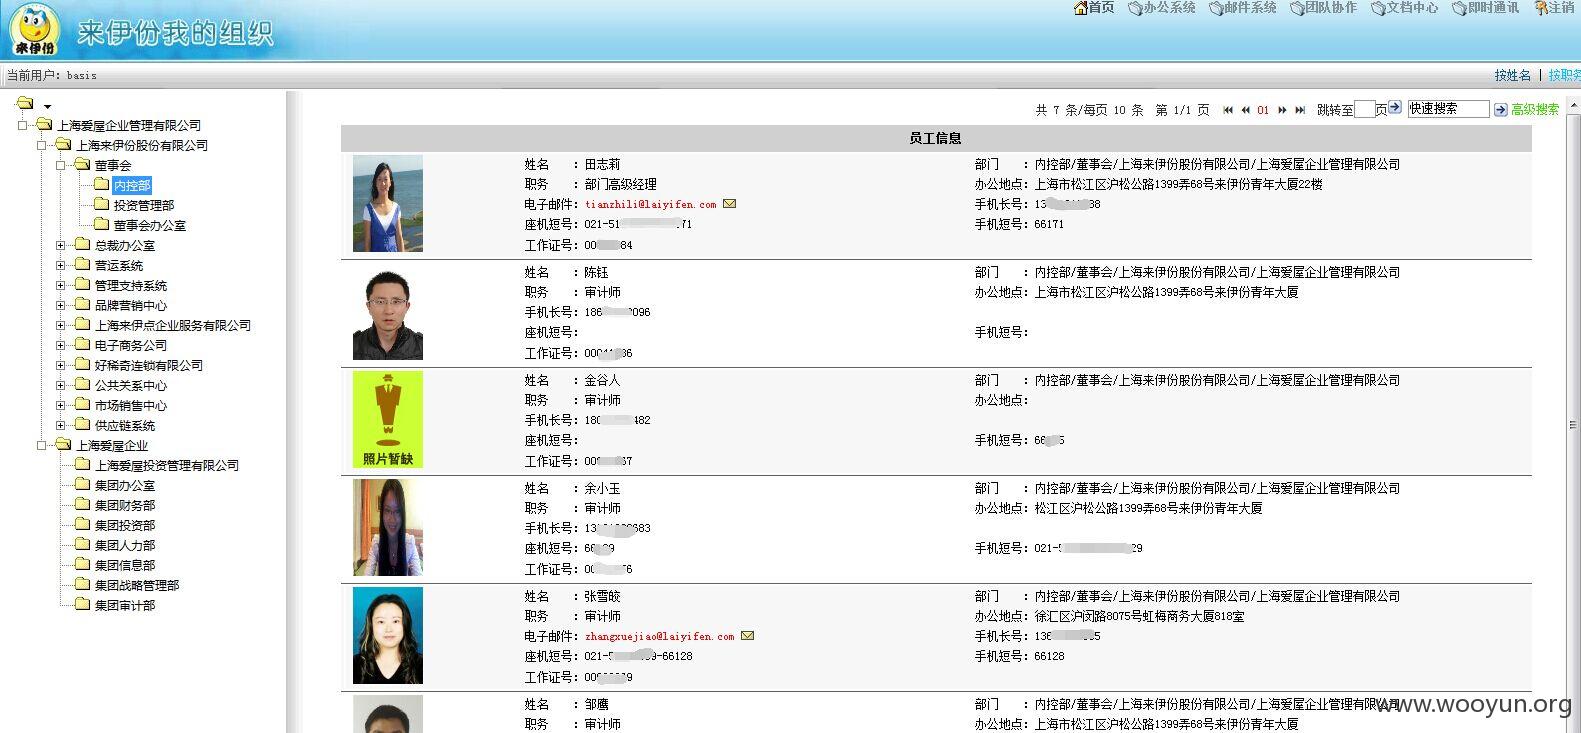Select 集团财务部 in the tree
This screenshot has width=1581, height=733.
125,505
